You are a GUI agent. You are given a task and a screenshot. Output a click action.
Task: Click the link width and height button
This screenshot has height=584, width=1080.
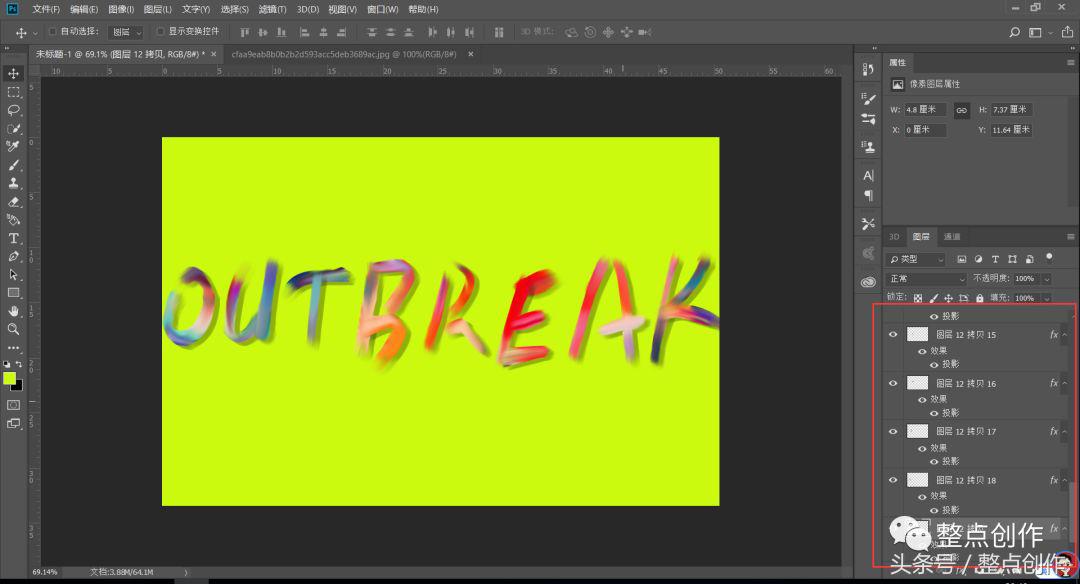[962, 110]
